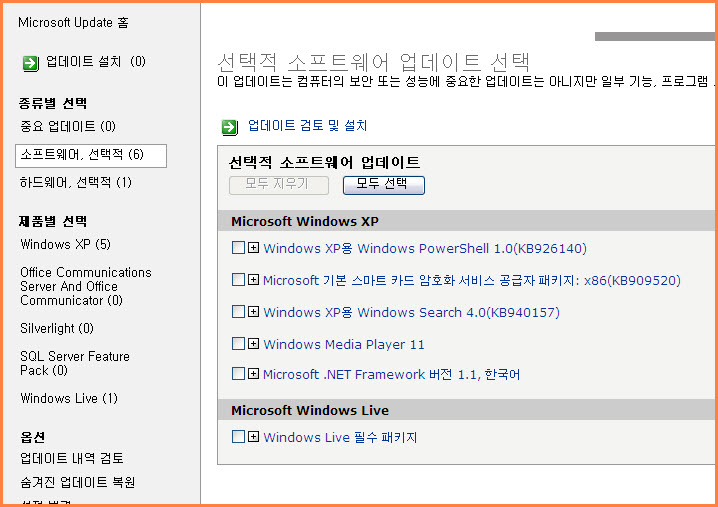
Task: Select 중요 업데이트 (0) category
Action: click(x=68, y=126)
